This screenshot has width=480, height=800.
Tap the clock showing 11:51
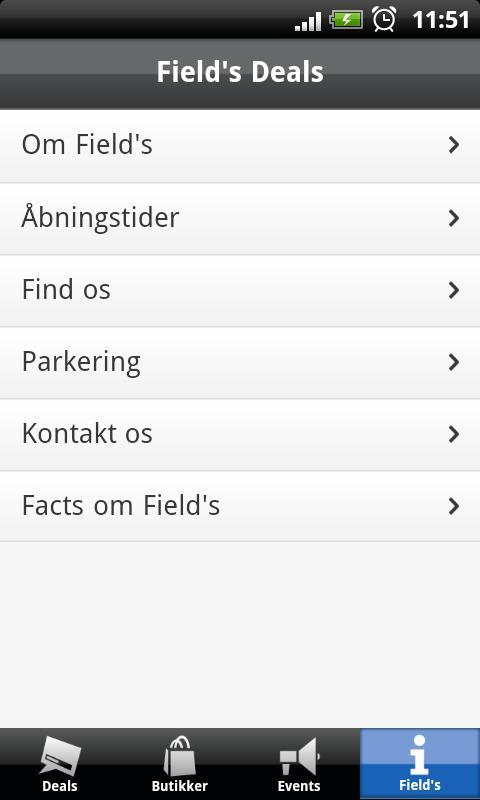[440, 20]
